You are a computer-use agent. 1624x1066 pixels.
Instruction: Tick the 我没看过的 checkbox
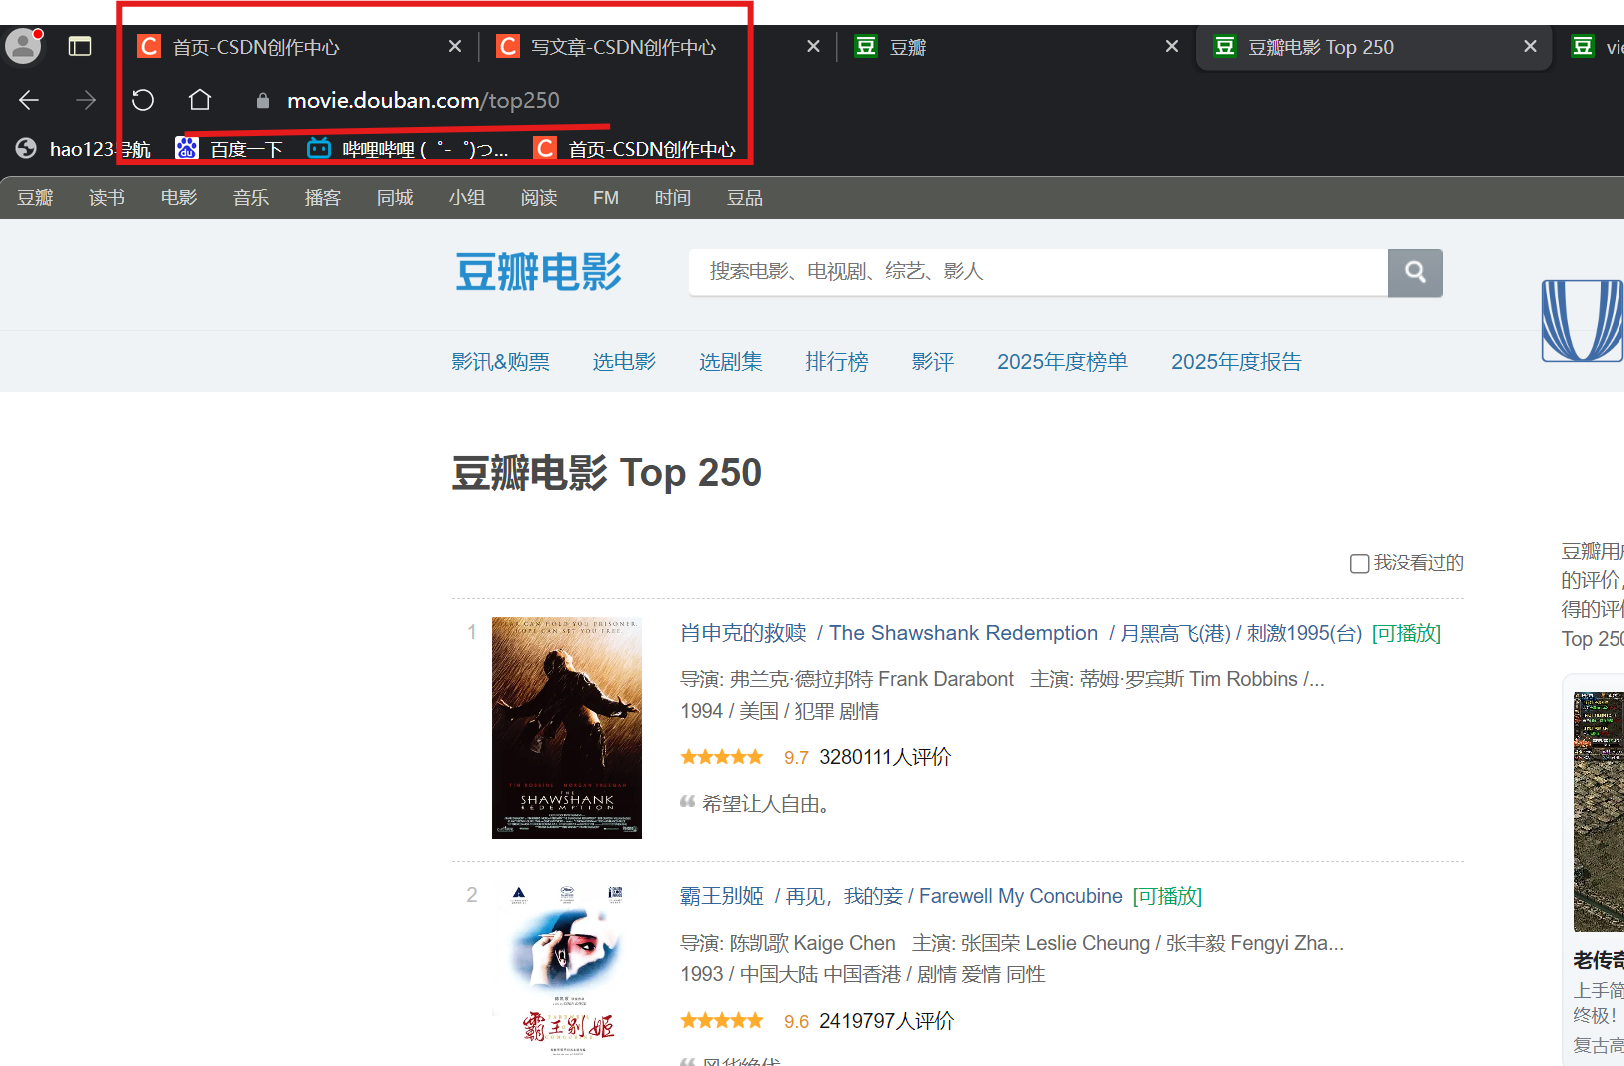(x=1359, y=563)
